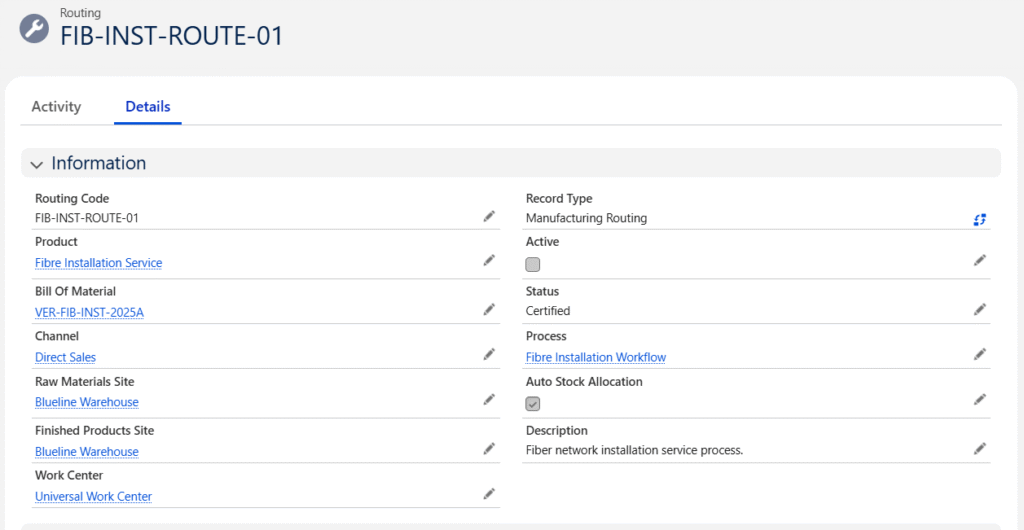Edit Work Center via pencil icon
The width and height of the screenshot is (1024, 530).
(x=489, y=493)
